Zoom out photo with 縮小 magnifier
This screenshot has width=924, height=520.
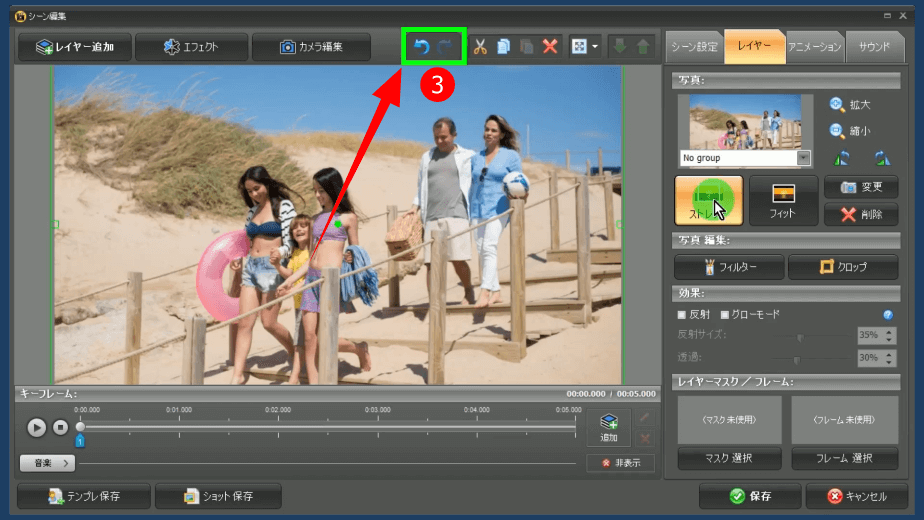(x=837, y=130)
